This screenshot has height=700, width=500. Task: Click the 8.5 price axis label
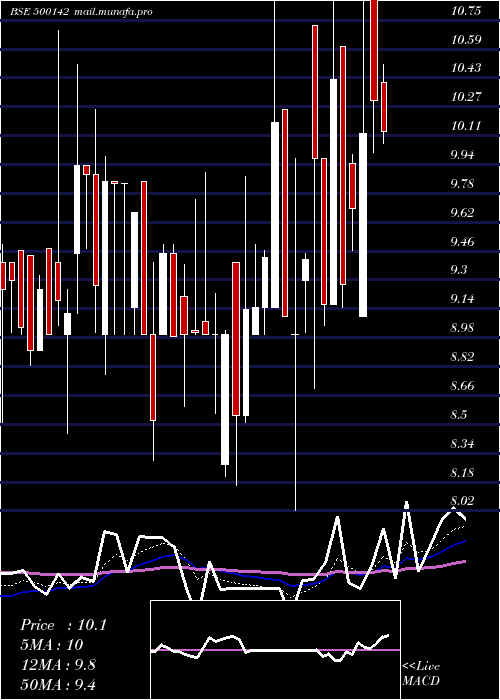(461, 415)
